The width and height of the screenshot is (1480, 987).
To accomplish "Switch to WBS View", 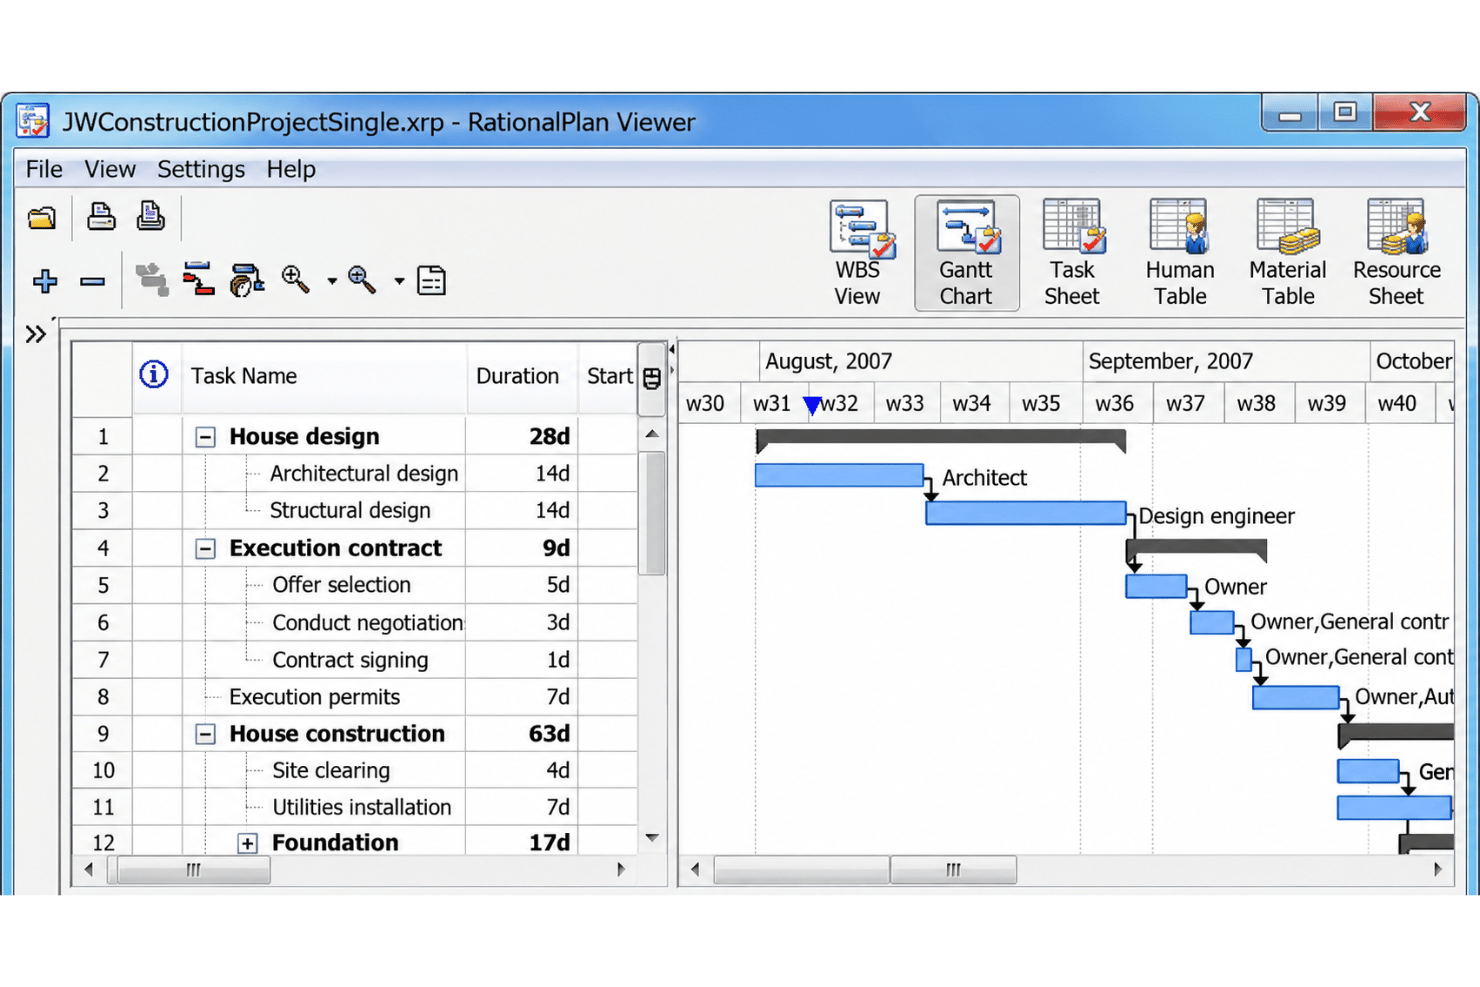I will coord(858,253).
